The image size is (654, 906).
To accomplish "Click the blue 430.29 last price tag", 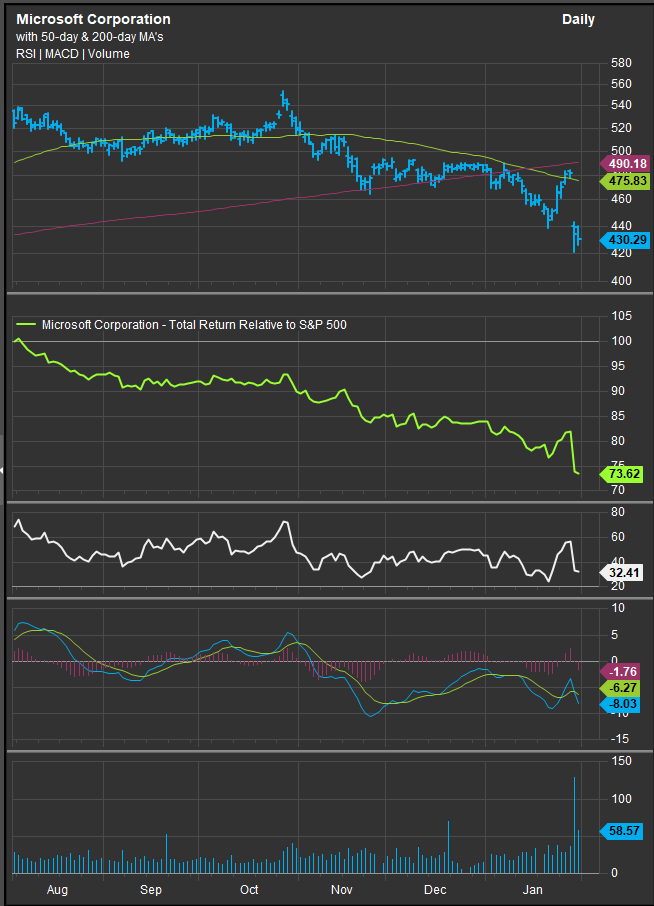I will 625,240.
